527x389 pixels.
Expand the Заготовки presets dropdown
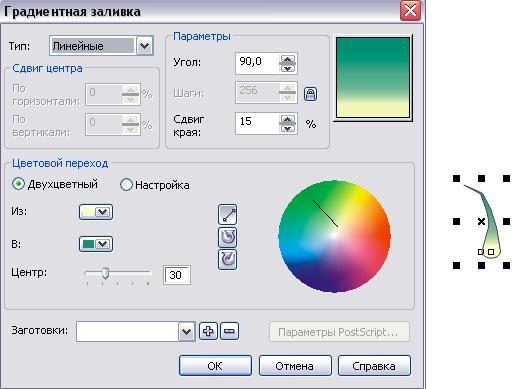click(187, 332)
